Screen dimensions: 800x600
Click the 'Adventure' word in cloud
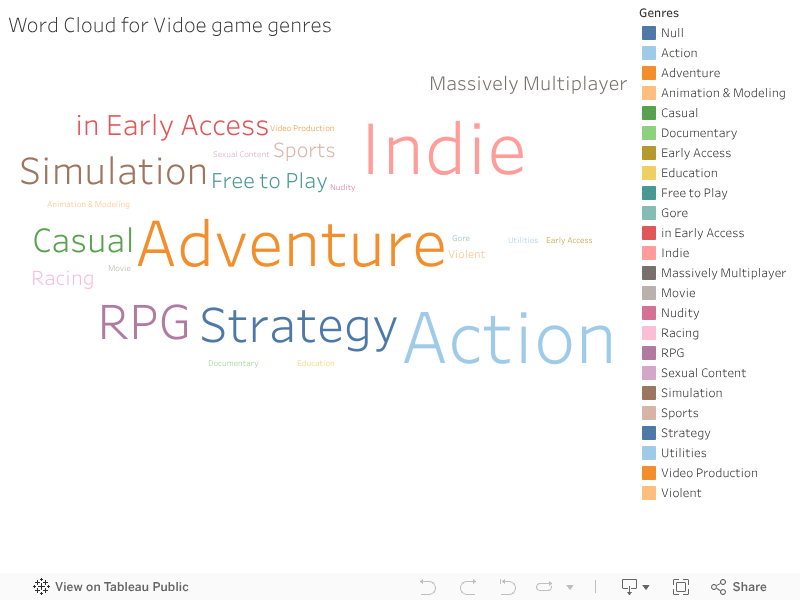click(x=291, y=244)
